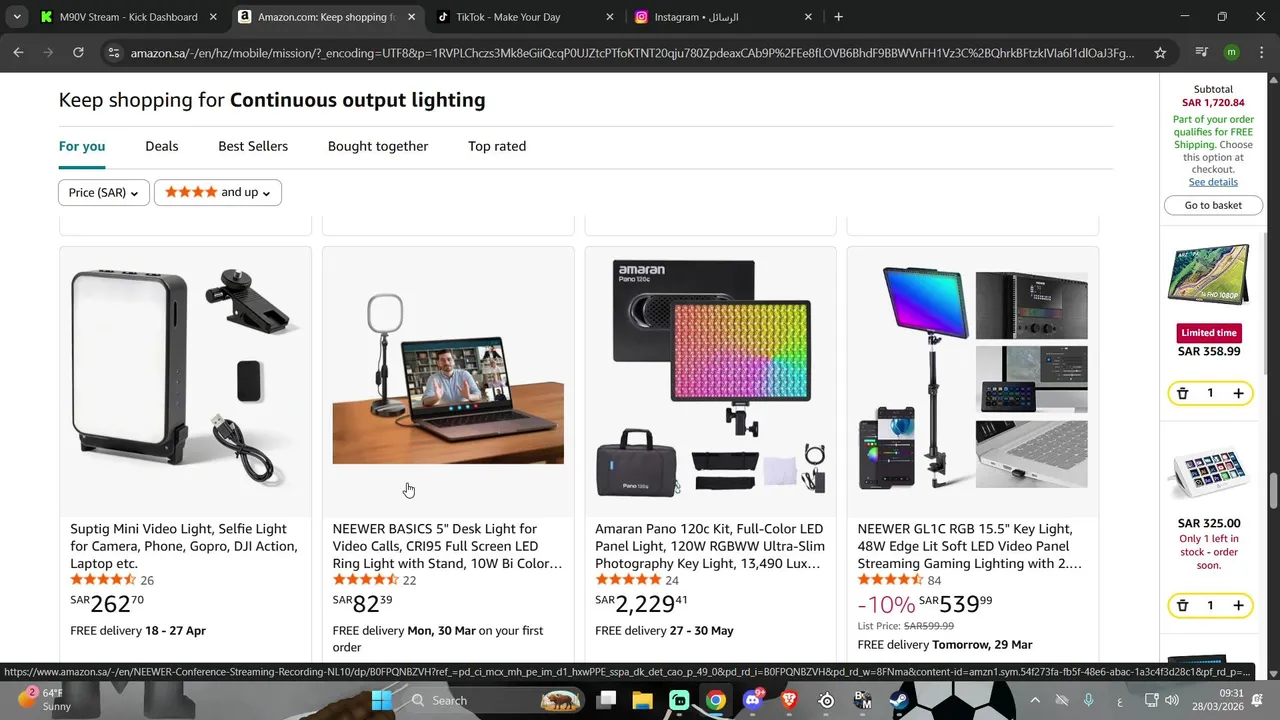
Task: Open the four stars and up dropdown
Action: [217, 192]
